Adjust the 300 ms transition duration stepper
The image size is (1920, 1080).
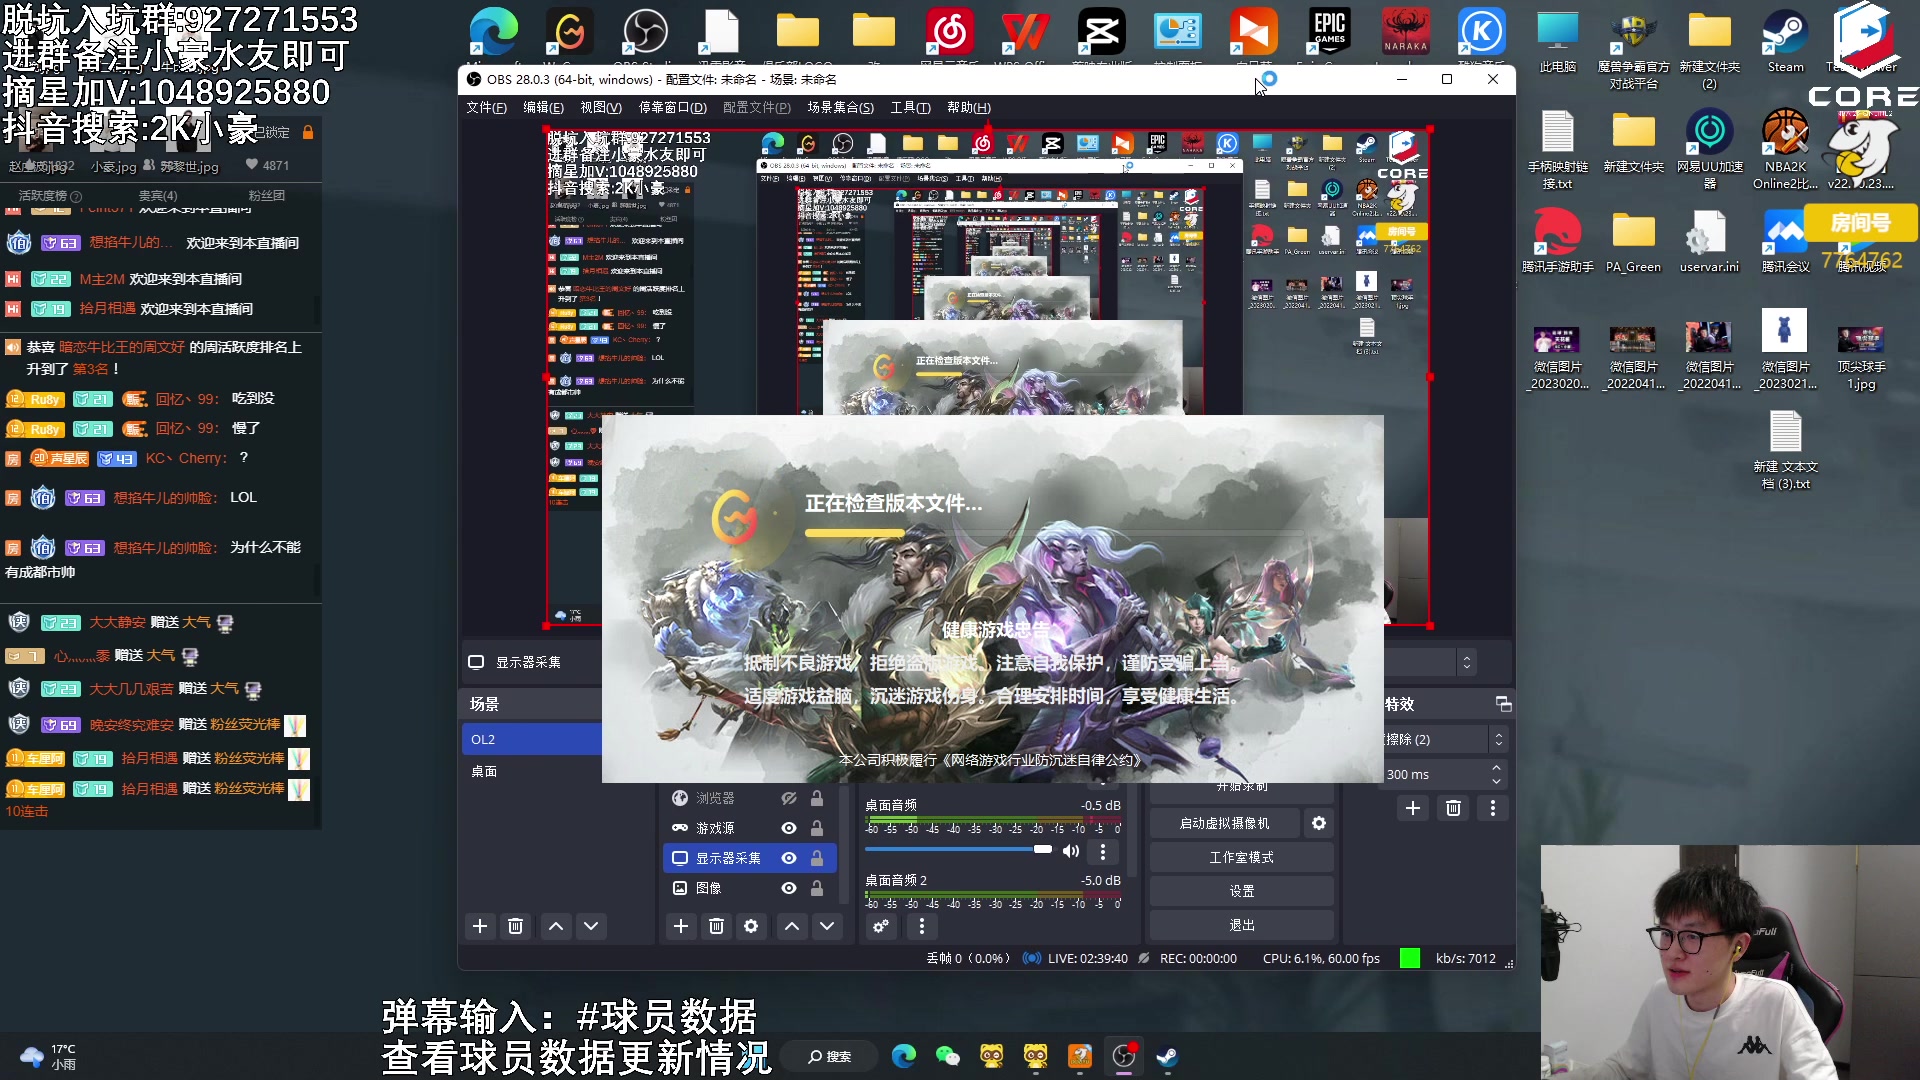click(x=1496, y=774)
